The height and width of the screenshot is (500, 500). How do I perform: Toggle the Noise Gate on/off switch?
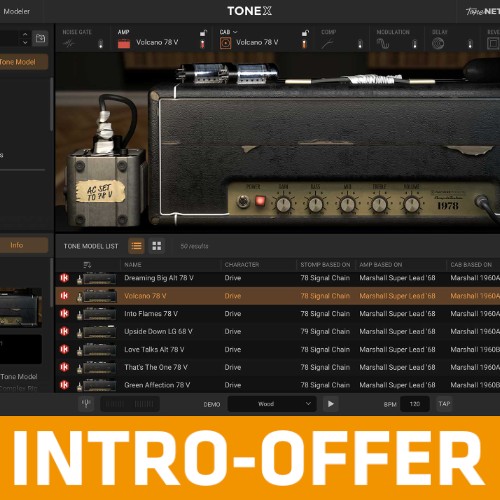click(x=101, y=44)
